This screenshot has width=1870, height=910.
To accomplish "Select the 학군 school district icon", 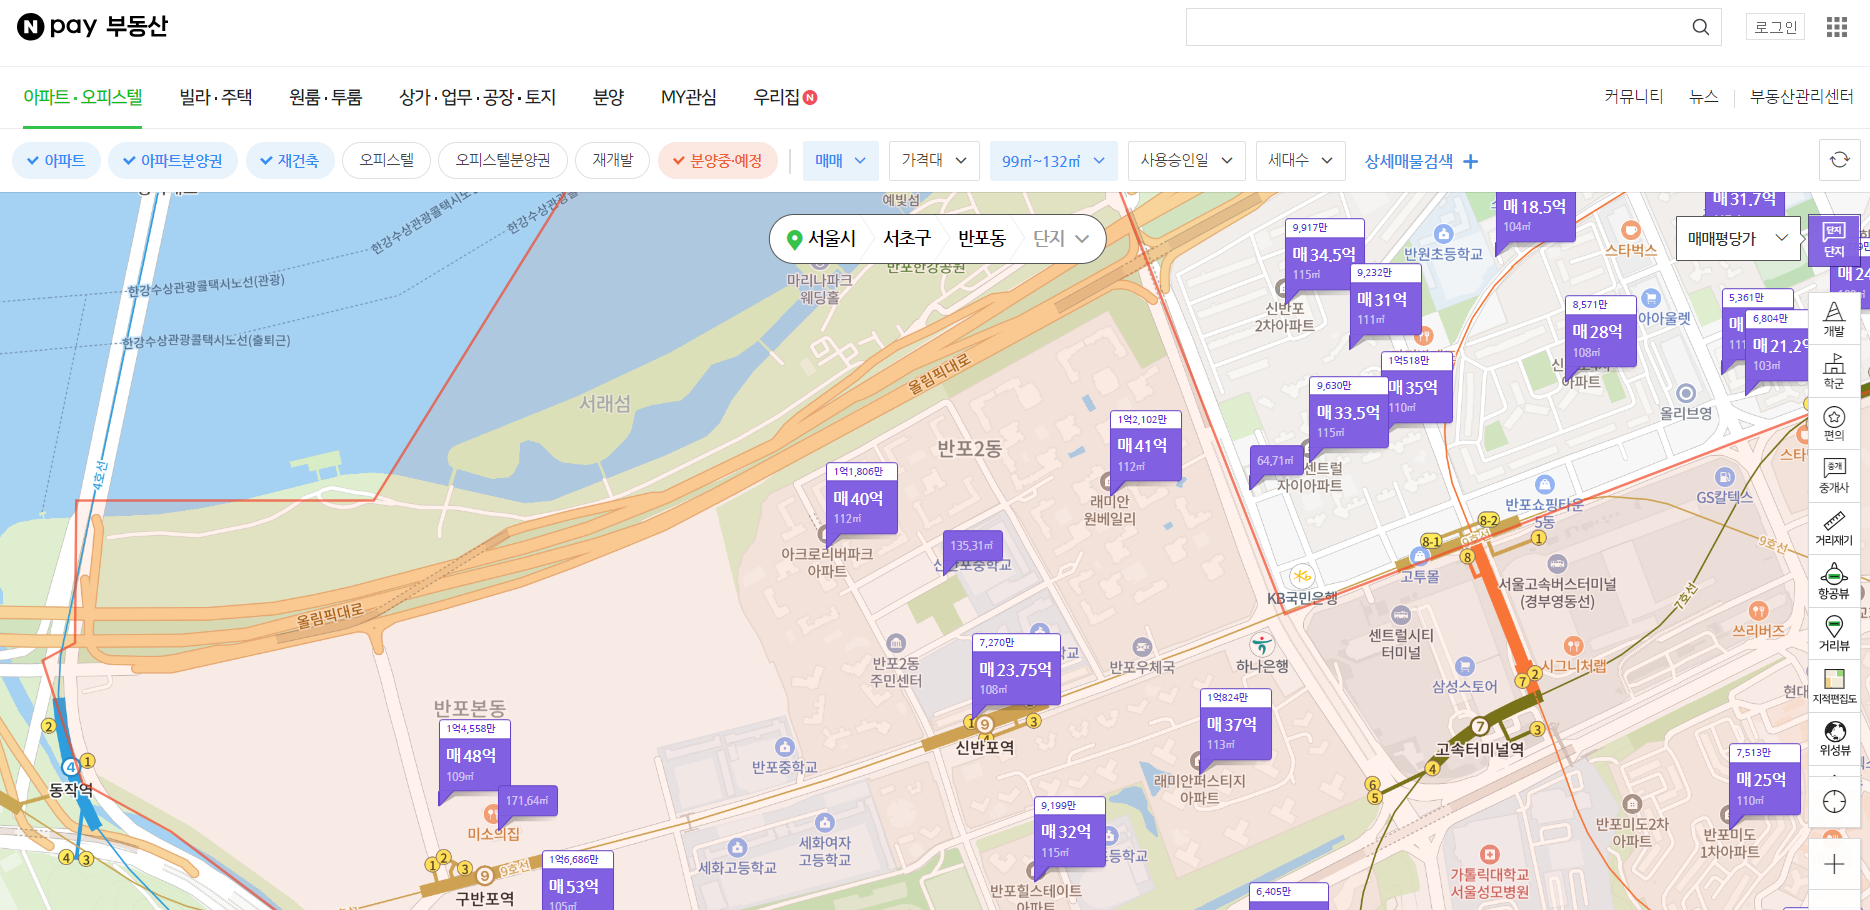I will 1834,371.
